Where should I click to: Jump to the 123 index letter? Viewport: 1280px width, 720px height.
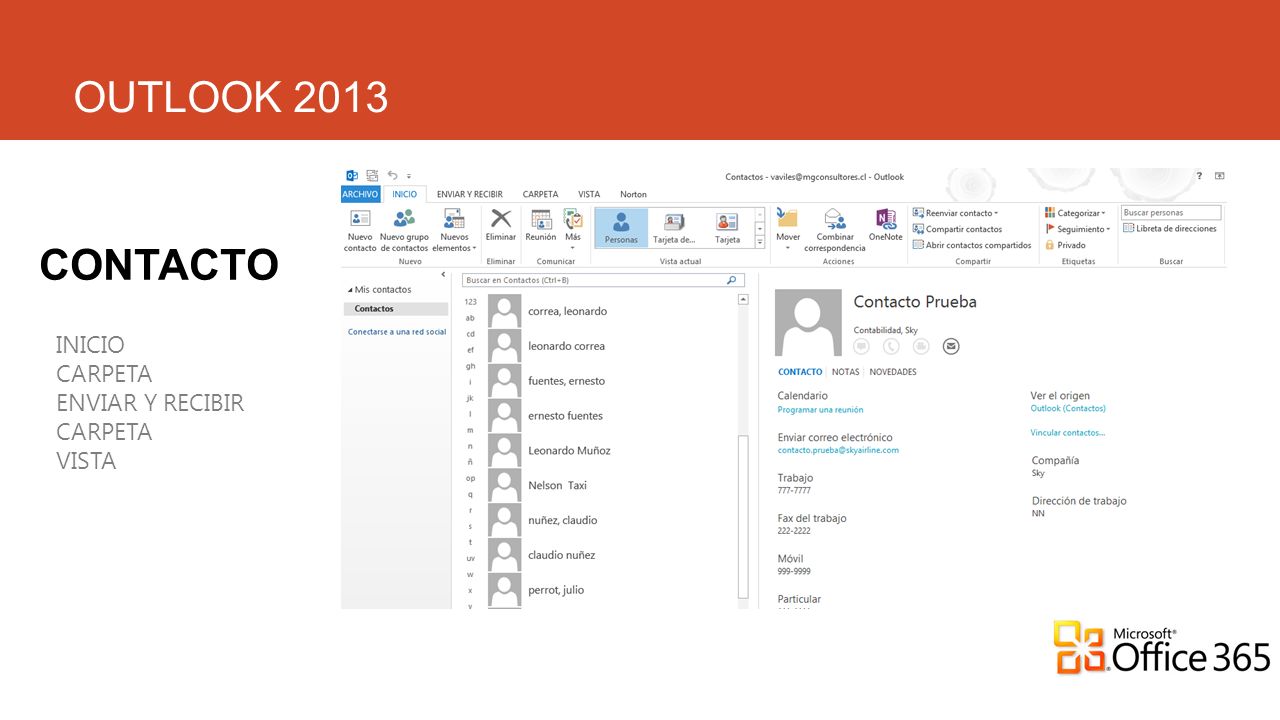470,302
